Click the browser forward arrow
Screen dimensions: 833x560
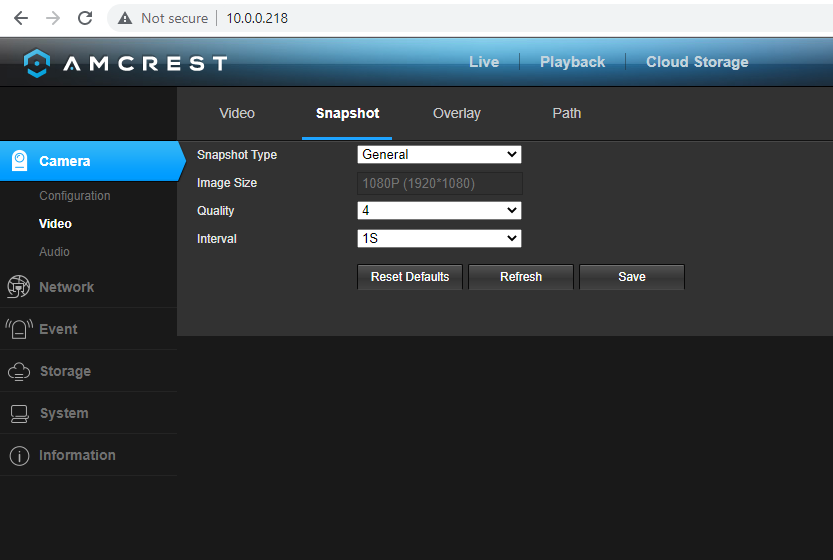coord(53,18)
